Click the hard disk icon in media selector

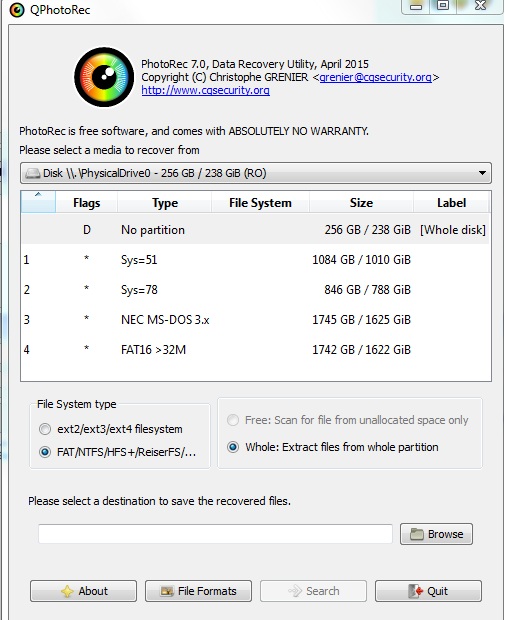click(x=32, y=173)
